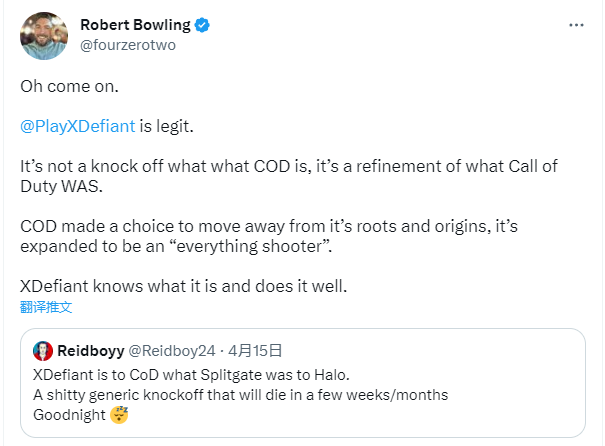The height and width of the screenshot is (446, 605).
Task: Click the sleeping face emoji after Goodnight
Action: [x=119, y=415]
